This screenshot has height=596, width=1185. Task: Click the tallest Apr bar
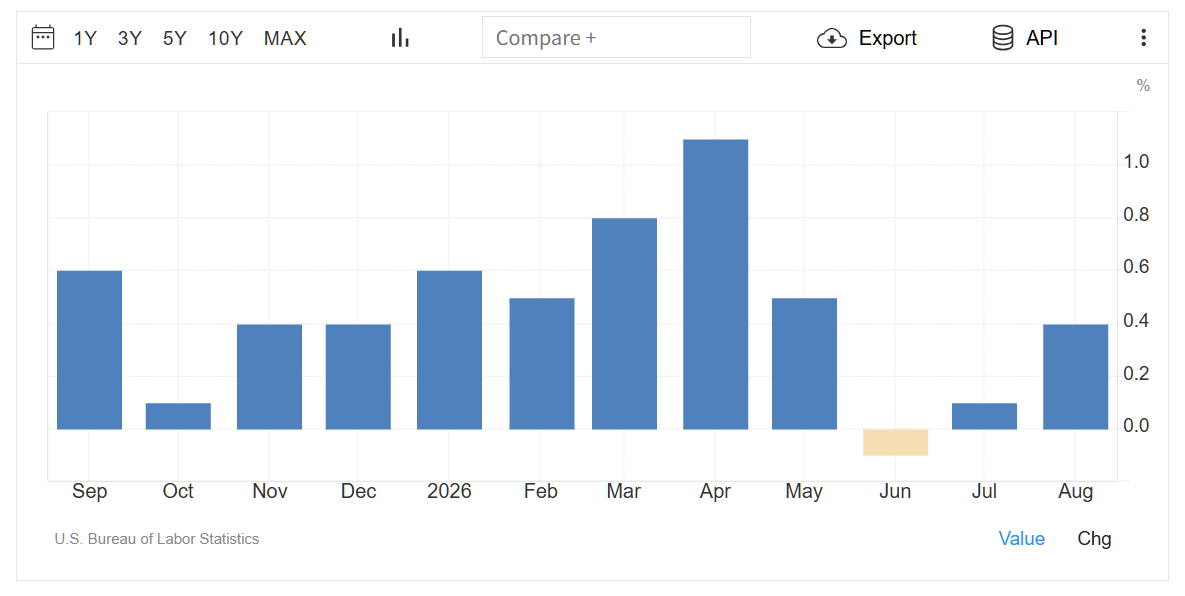coord(715,285)
